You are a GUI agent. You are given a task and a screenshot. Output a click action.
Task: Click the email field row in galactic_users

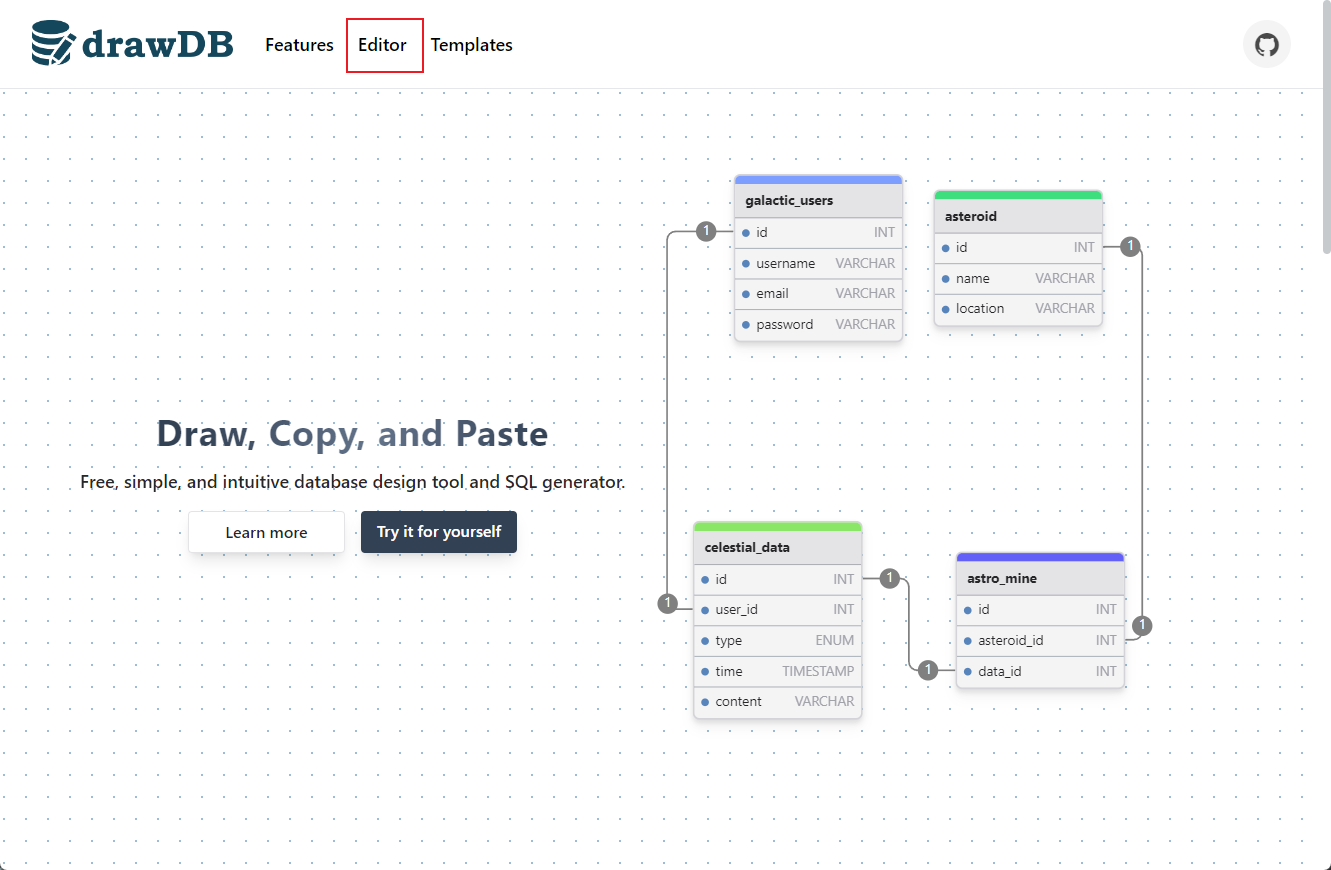tap(818, 294)
